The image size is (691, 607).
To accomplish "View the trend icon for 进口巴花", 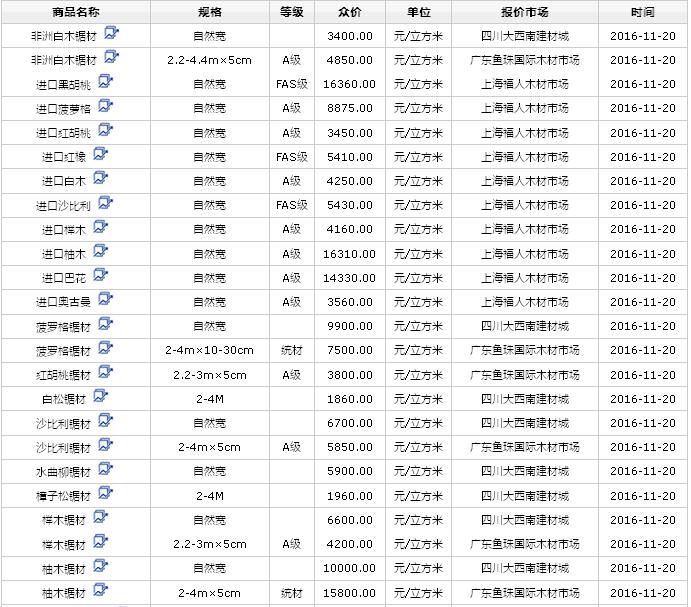I will click(x=100, y=276).
